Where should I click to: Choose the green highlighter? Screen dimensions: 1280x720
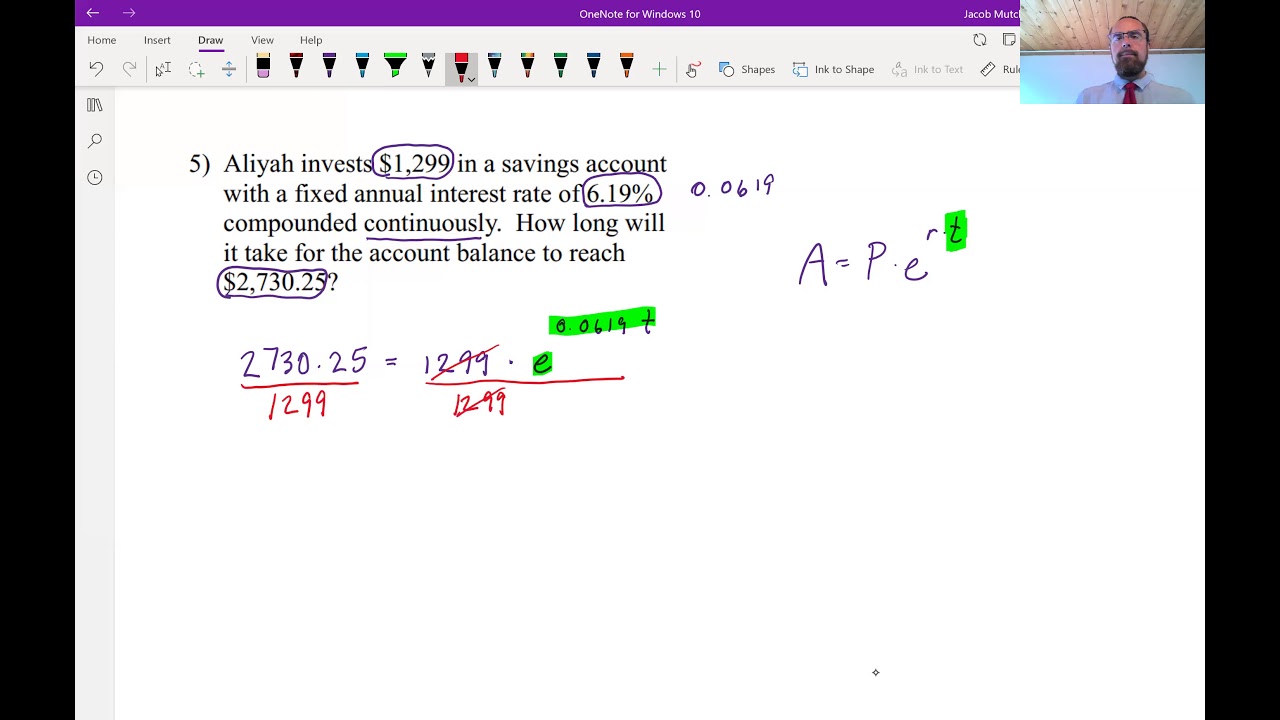coord(395,67)
